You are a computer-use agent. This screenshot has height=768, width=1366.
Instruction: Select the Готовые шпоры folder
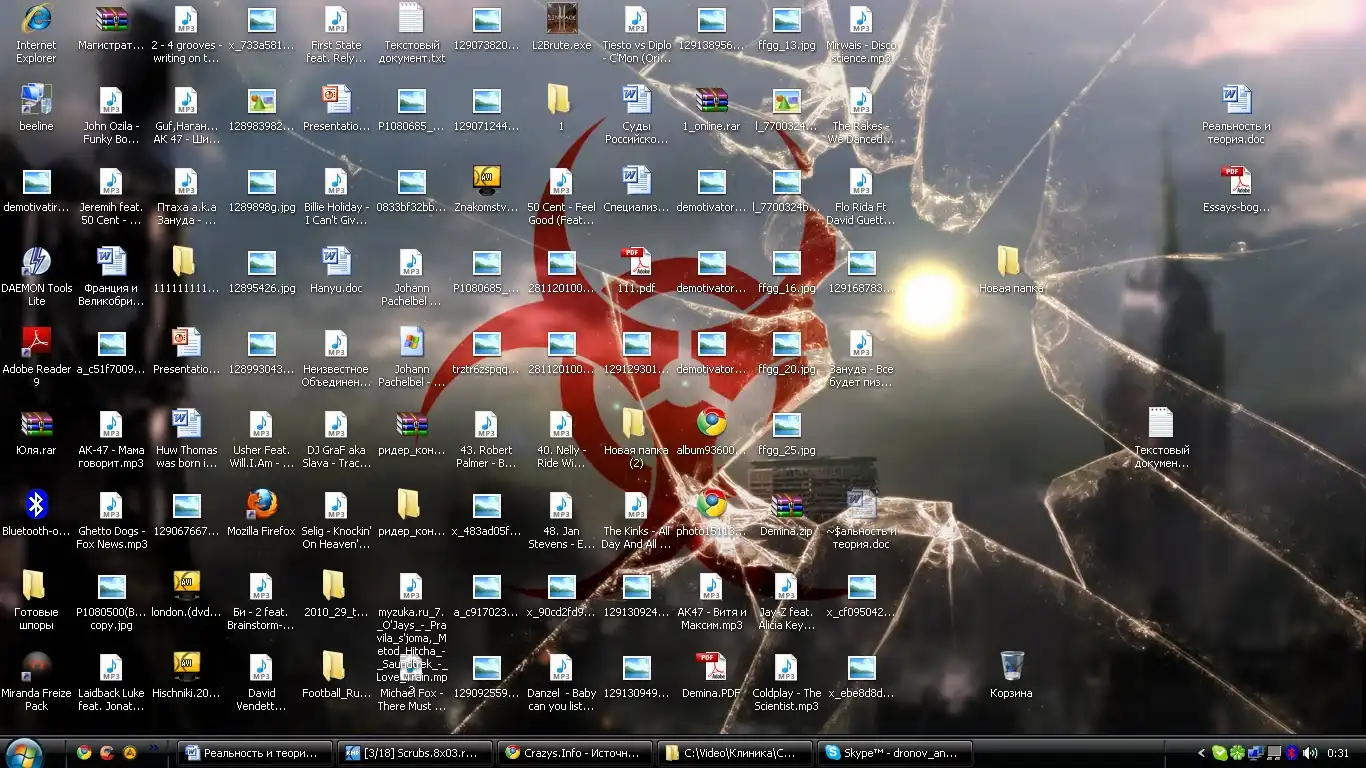pos(36,587)
